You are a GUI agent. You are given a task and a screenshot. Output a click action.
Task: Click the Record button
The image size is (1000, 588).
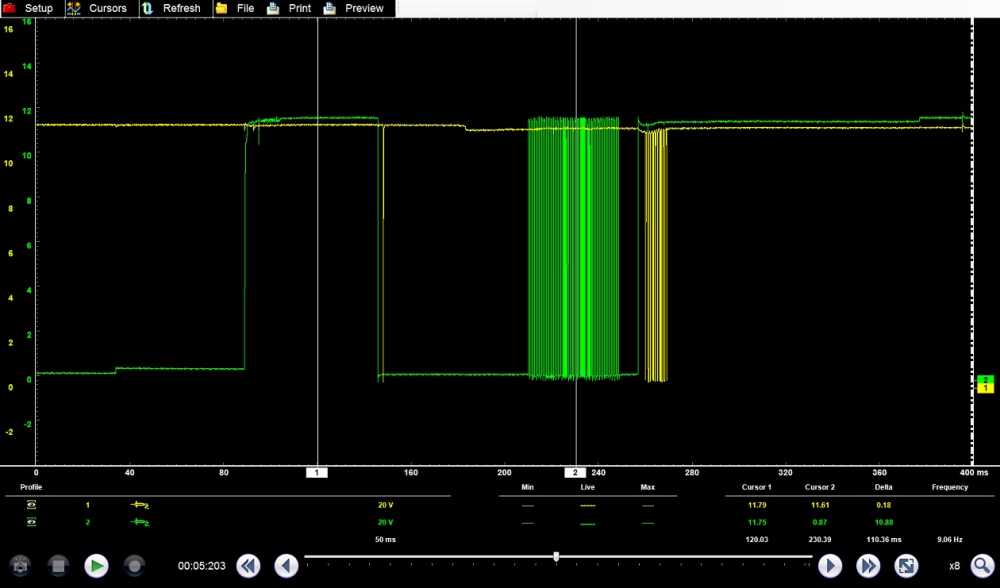coord(134,566)
